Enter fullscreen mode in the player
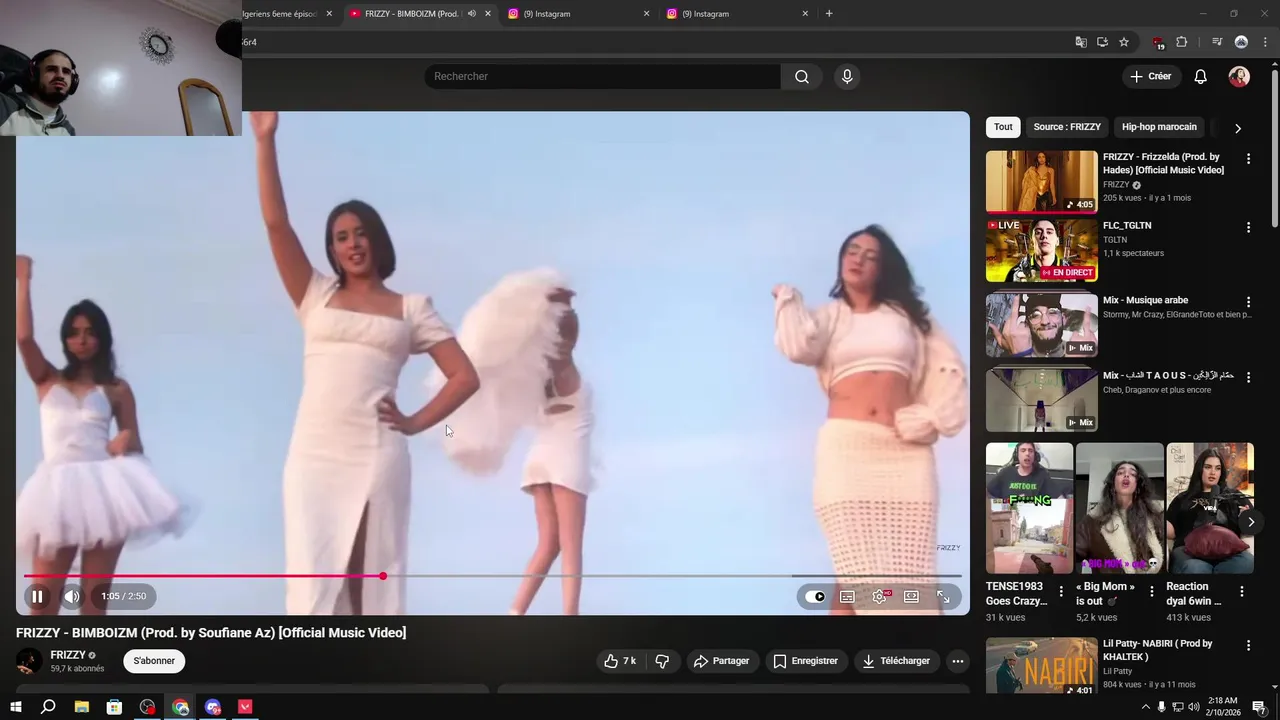The image size is (1280, 720). (943, 597)
